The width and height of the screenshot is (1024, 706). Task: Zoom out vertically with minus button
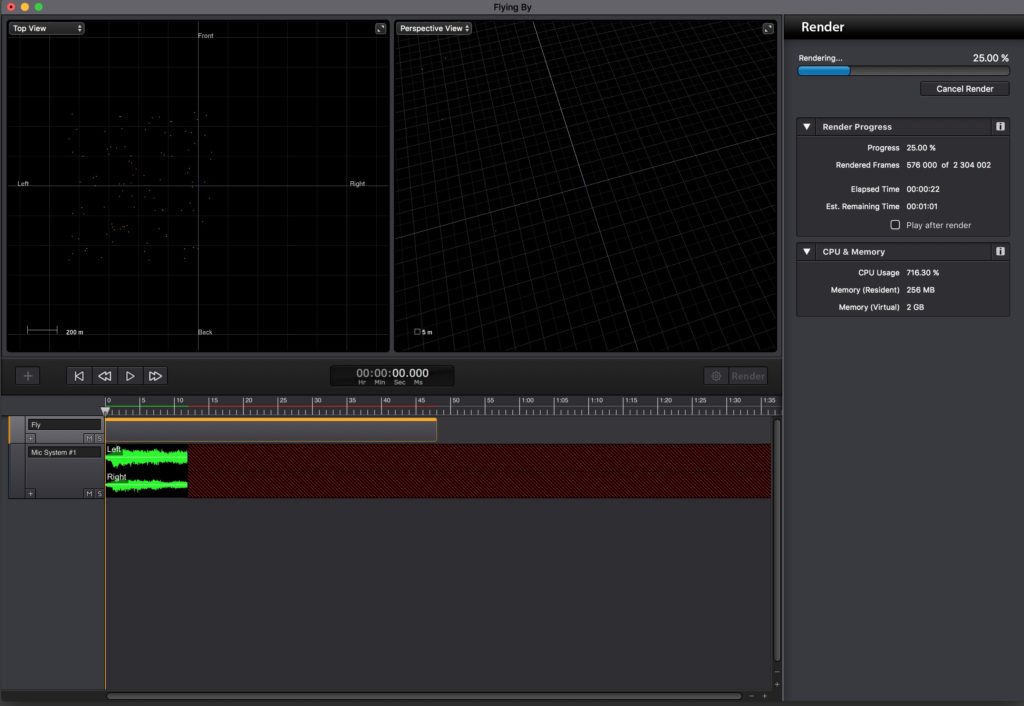776,671
